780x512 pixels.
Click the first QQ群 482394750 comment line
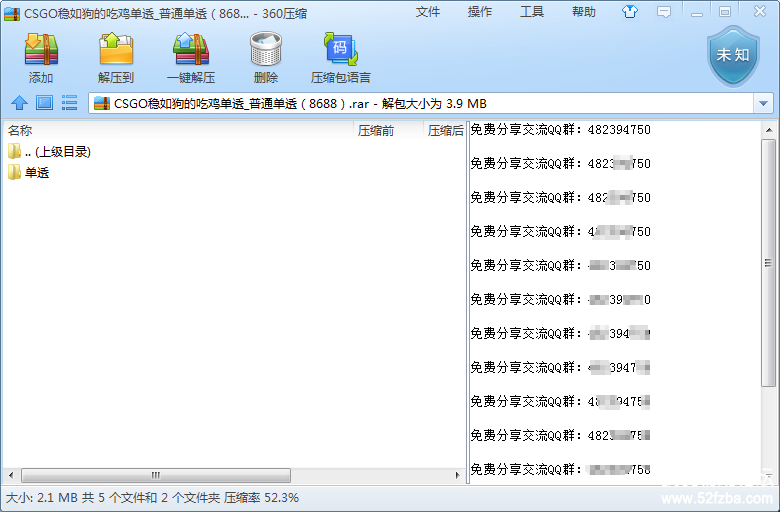pyautogui.click(x=561, y=130)
